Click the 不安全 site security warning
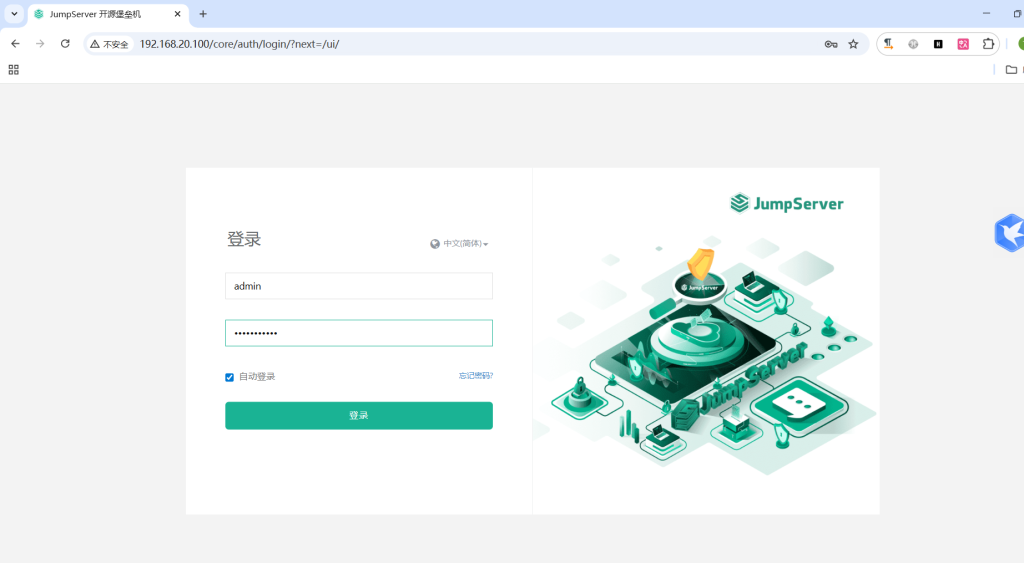 coord(110,44)
